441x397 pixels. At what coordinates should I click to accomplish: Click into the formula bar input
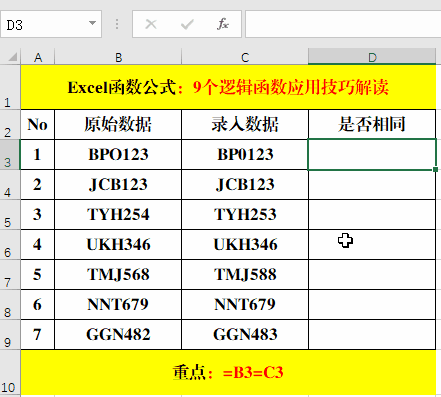(x=343, y=24)
